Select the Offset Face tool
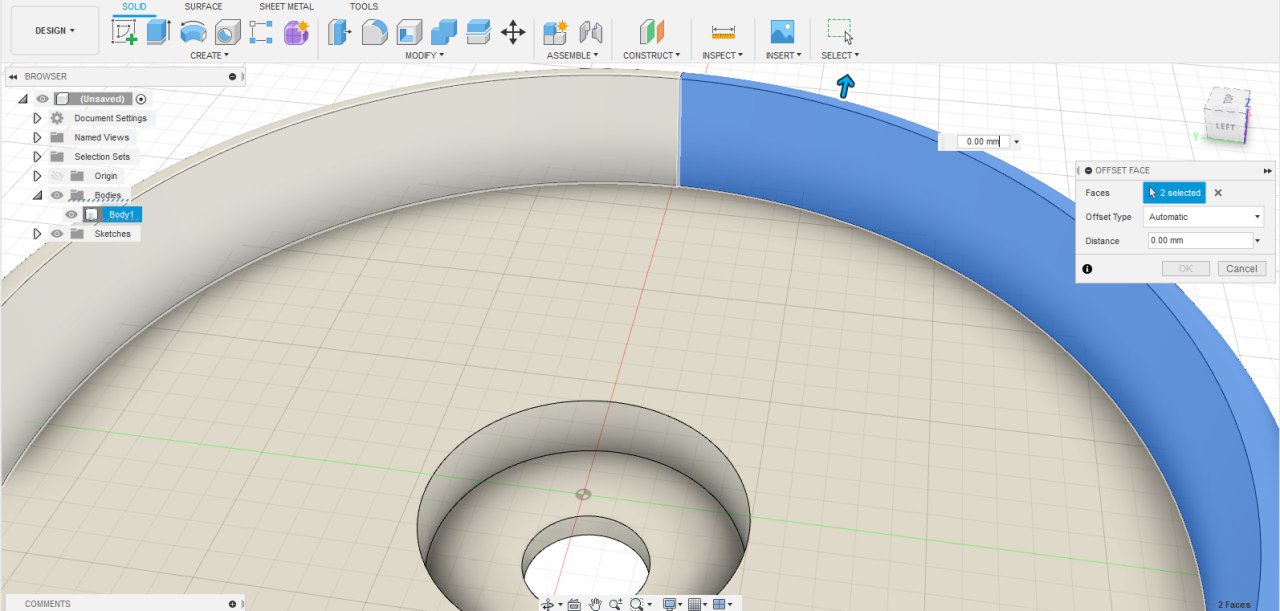This screenshot has height=611, width=1280. (478, 32)
